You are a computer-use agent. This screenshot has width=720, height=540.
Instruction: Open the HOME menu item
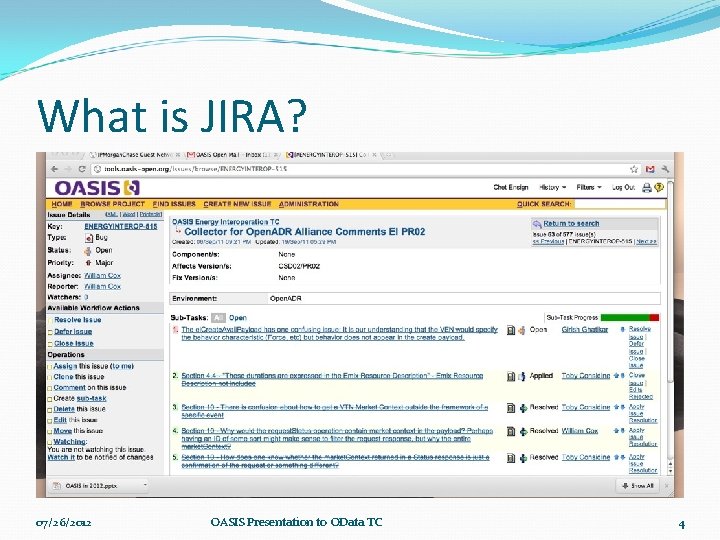(62, 204)
